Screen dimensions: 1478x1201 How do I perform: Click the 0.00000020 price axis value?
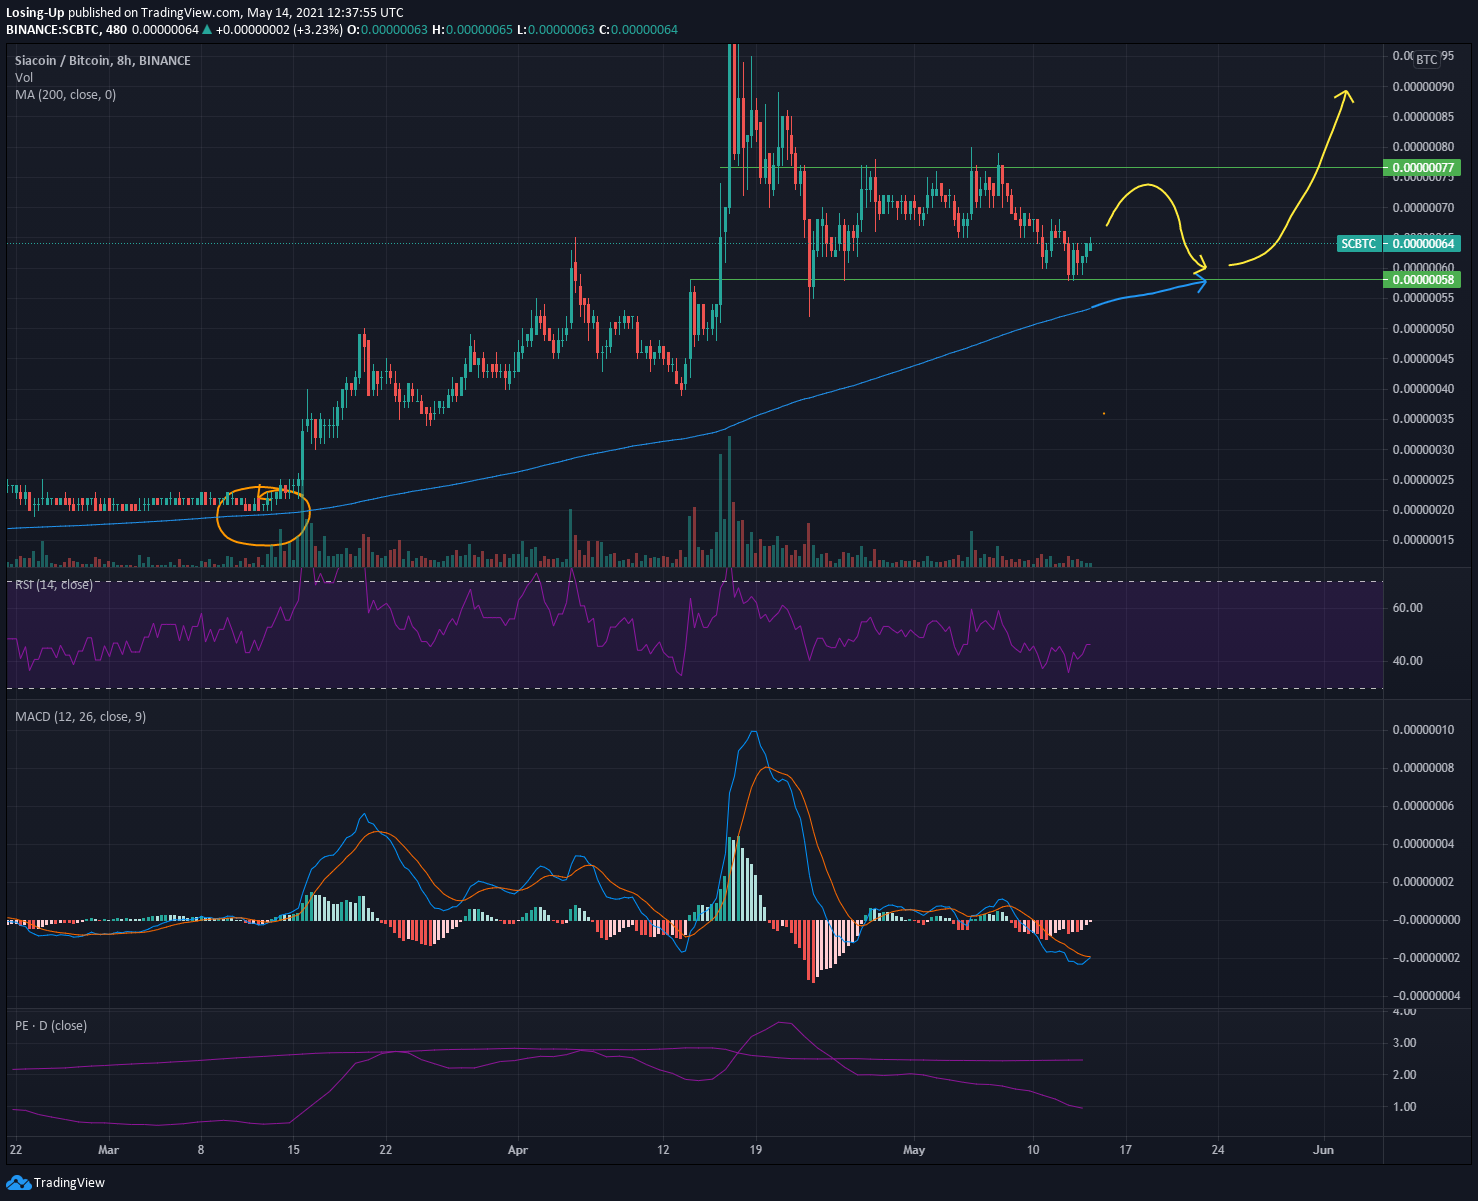(x=1423, y=510)
